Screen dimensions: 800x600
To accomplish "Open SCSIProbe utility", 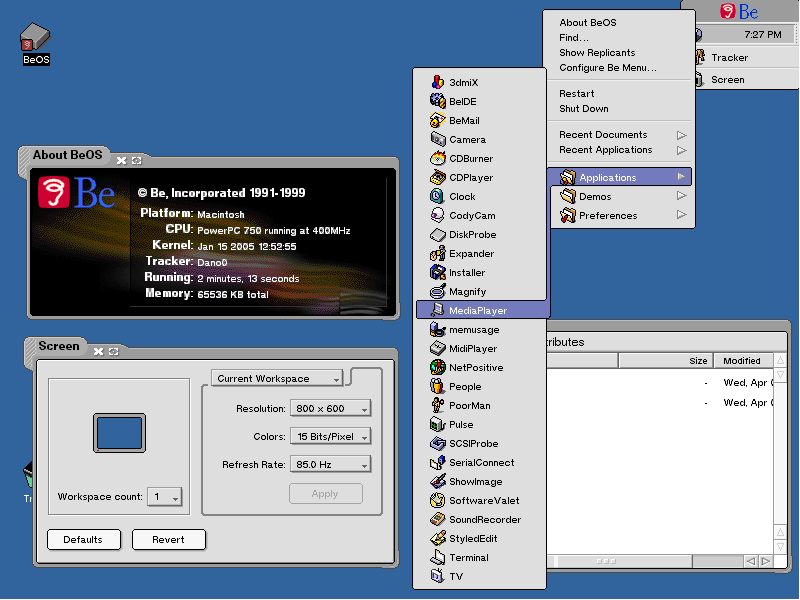I will (x=479, y=443).
